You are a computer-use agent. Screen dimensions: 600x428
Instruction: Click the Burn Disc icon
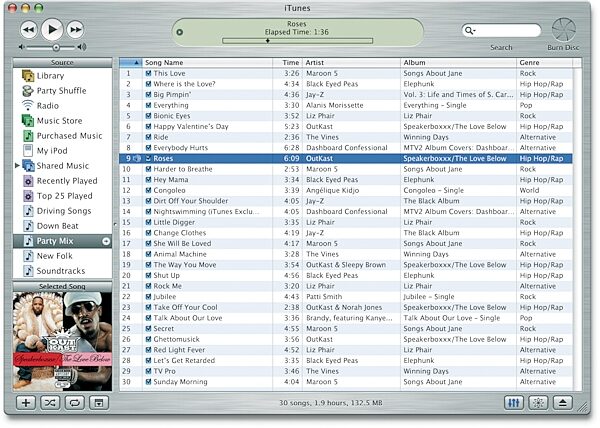pyautogui.click(x=564, y=29)
